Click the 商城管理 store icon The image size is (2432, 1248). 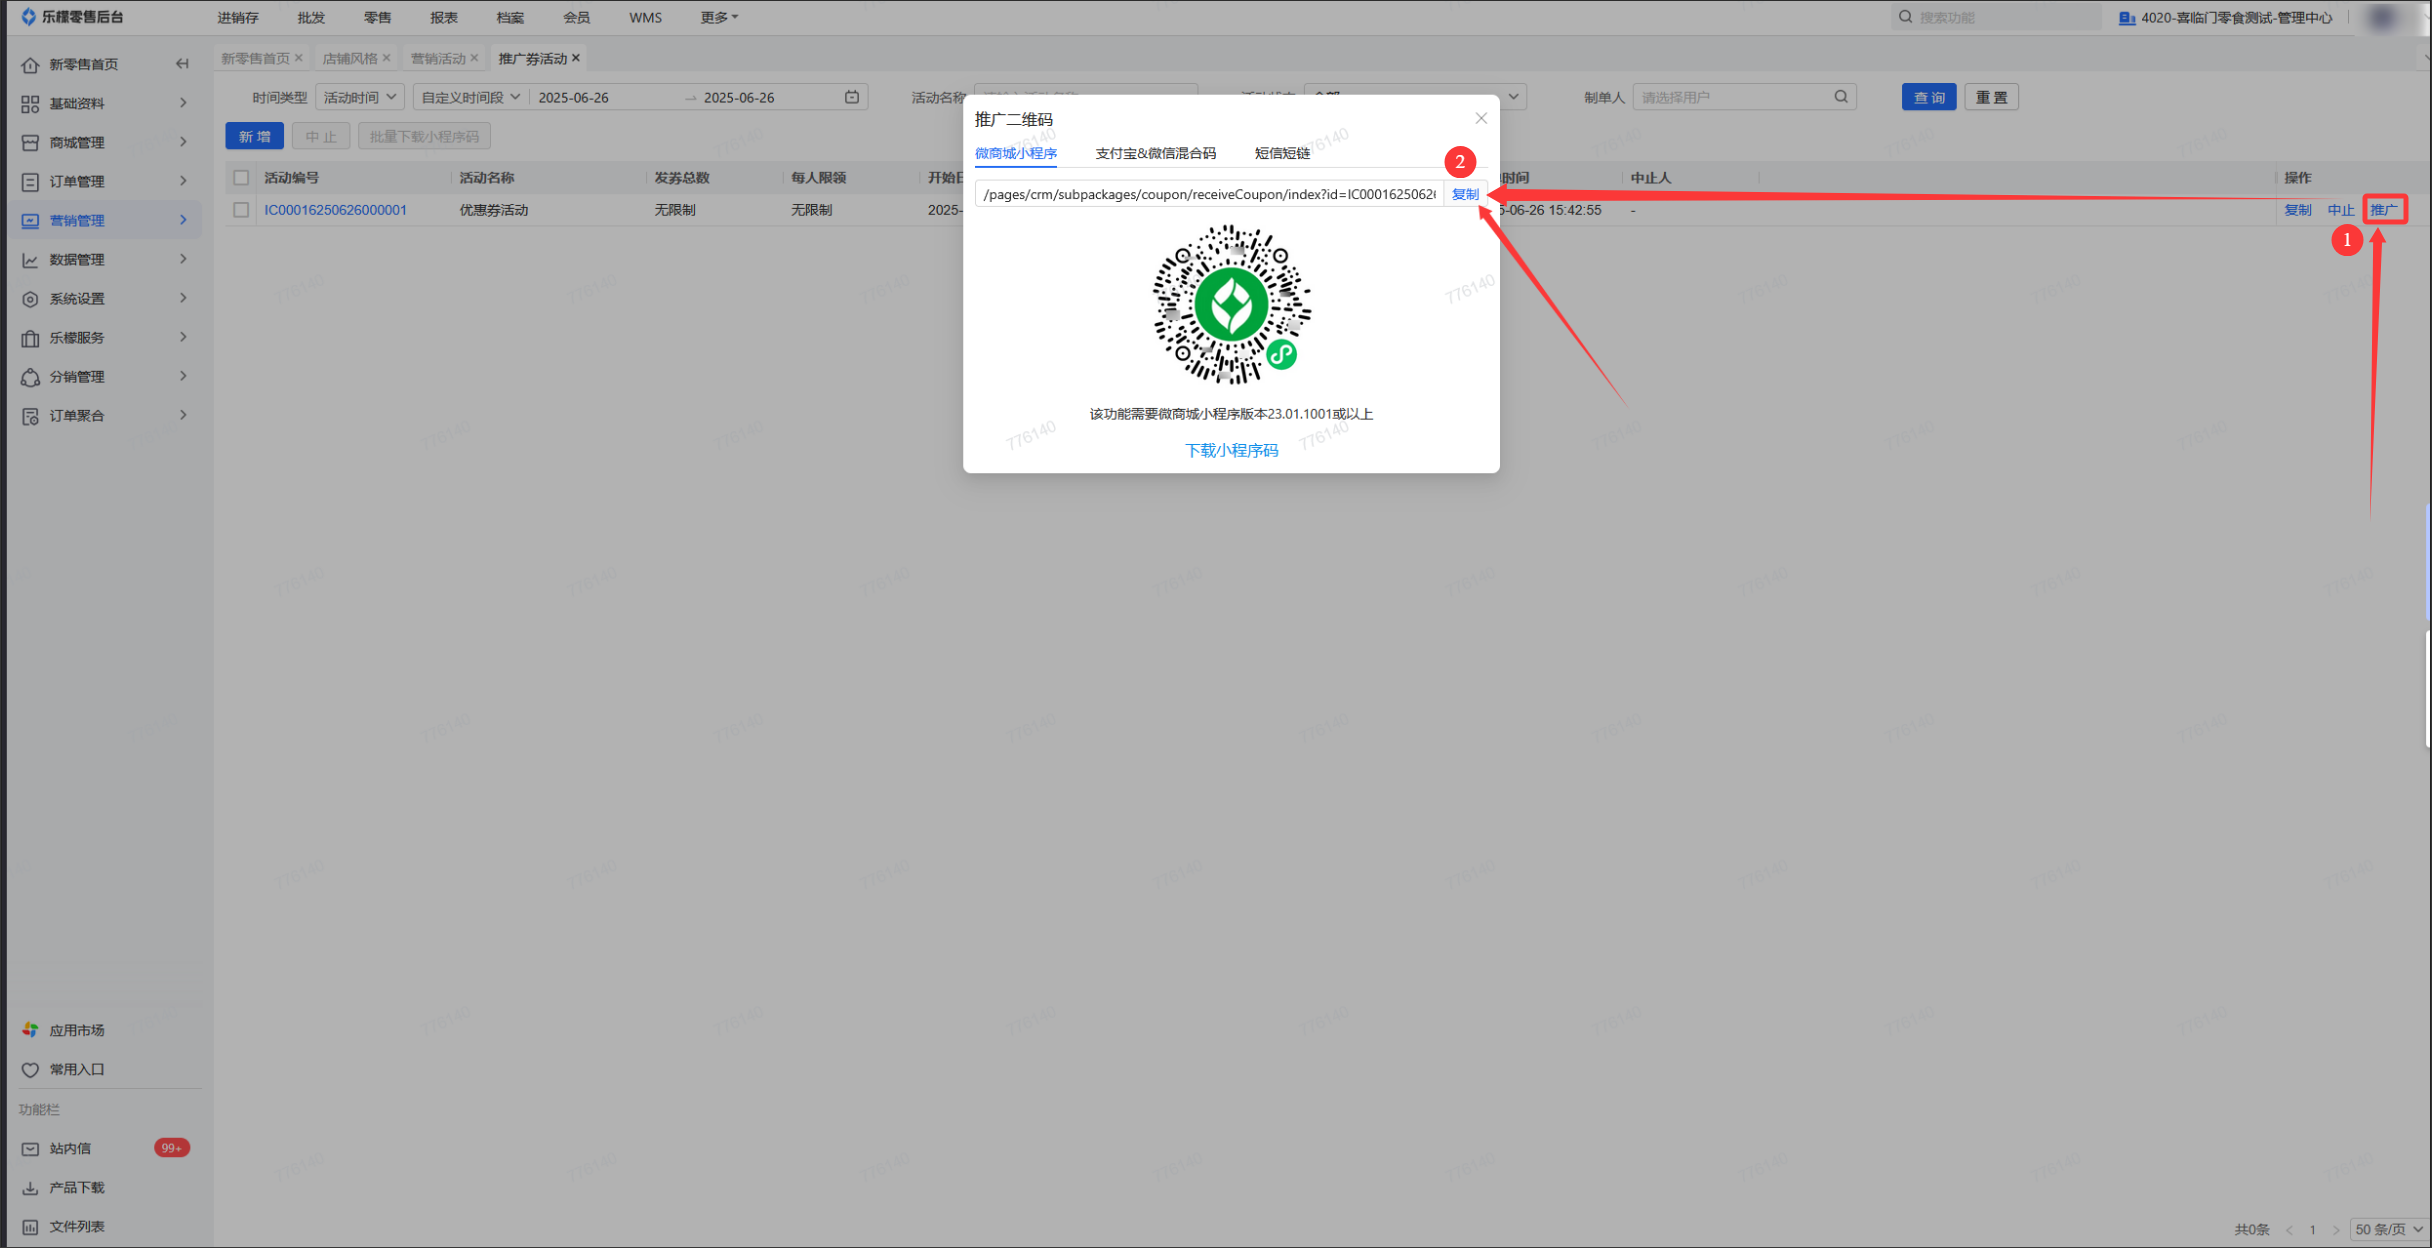click(x=30, y=143)
